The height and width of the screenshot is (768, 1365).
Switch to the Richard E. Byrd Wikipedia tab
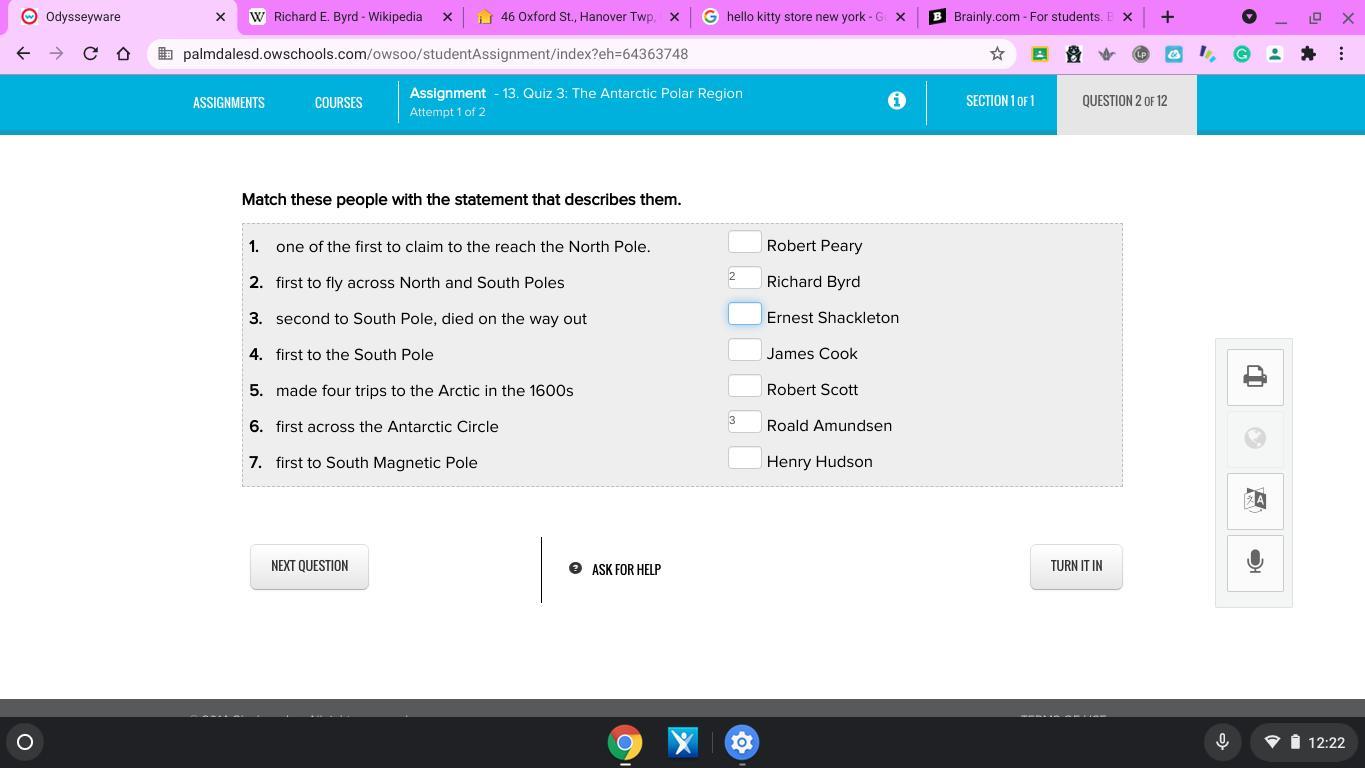click(351, 17)
